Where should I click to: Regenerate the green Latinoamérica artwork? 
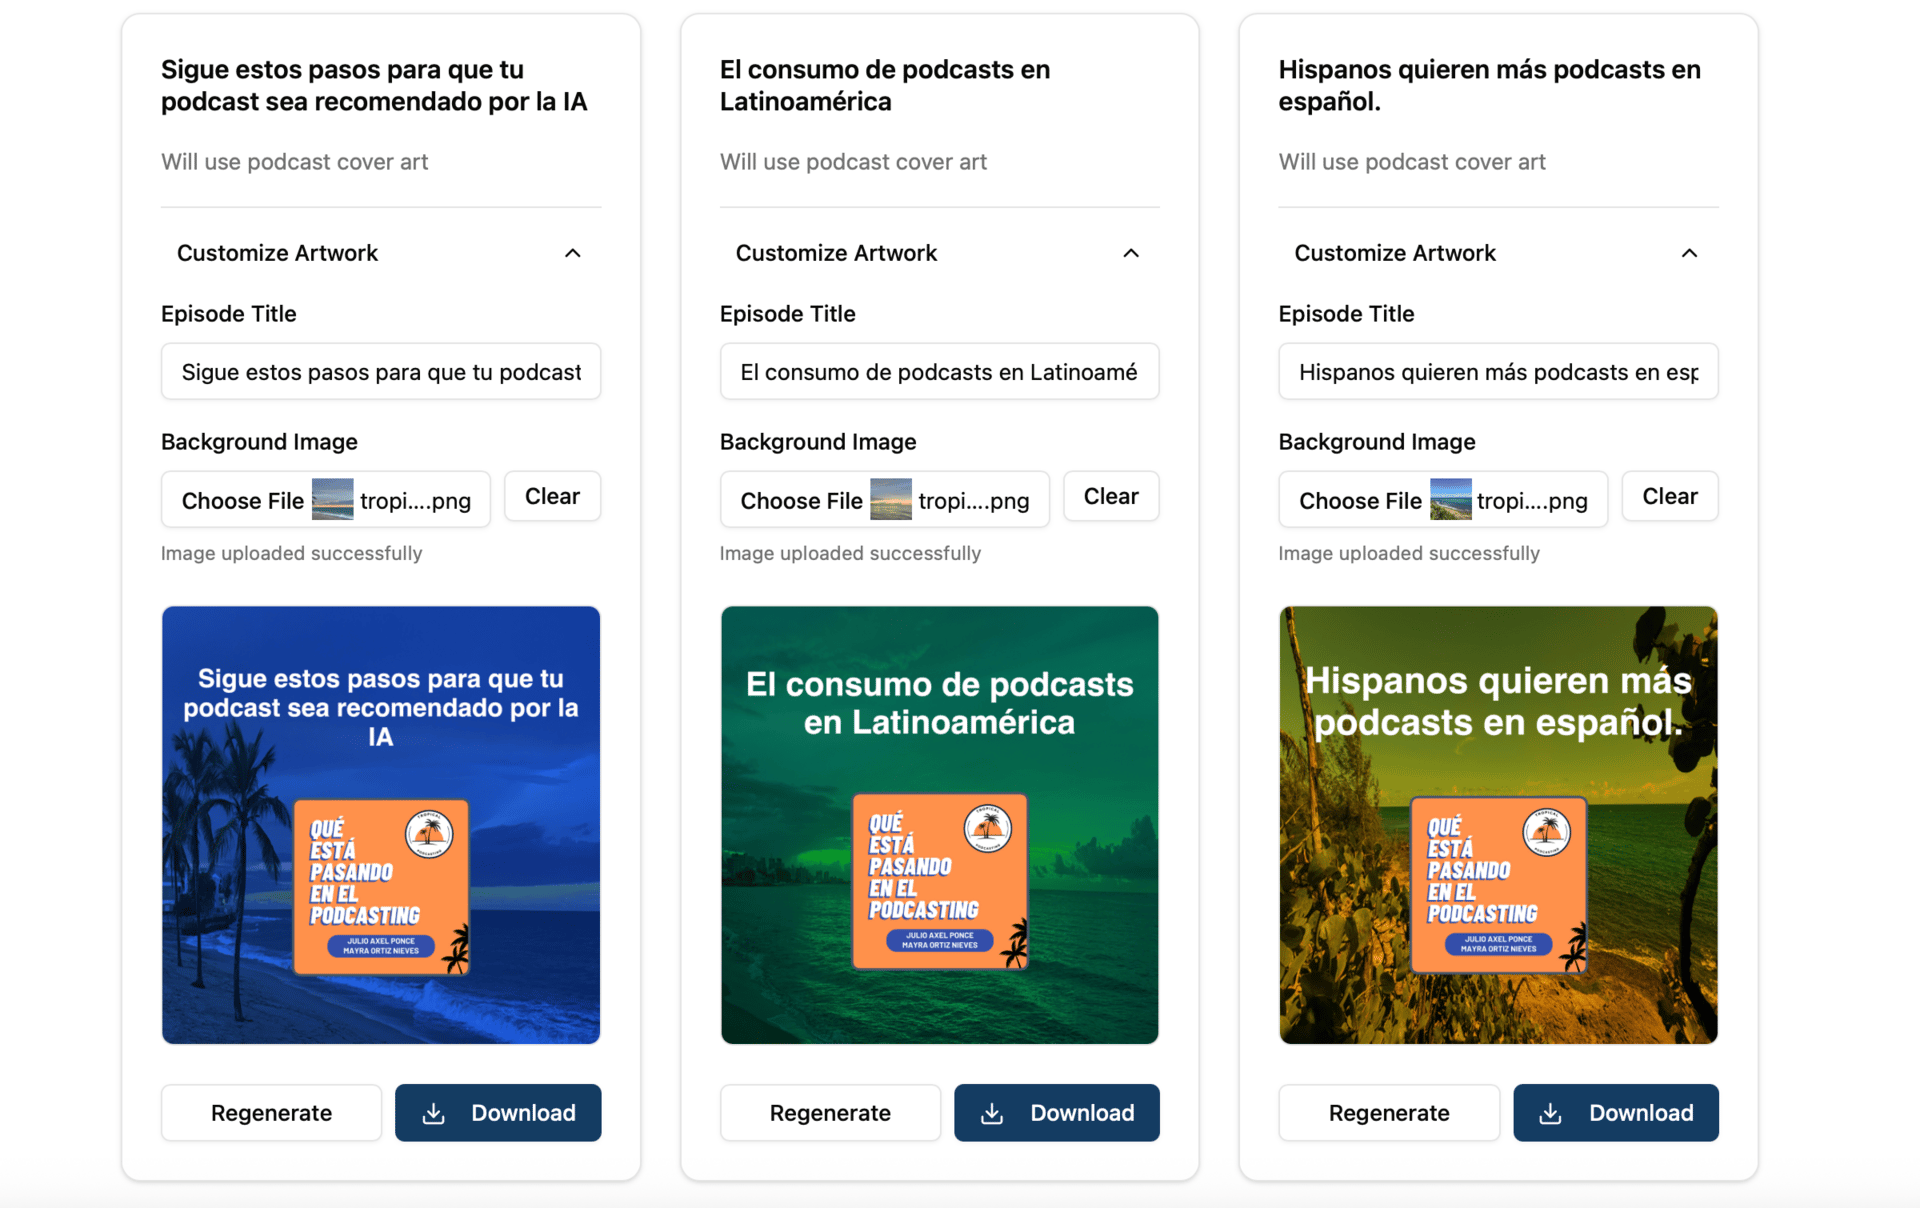tap(830, 1113)
